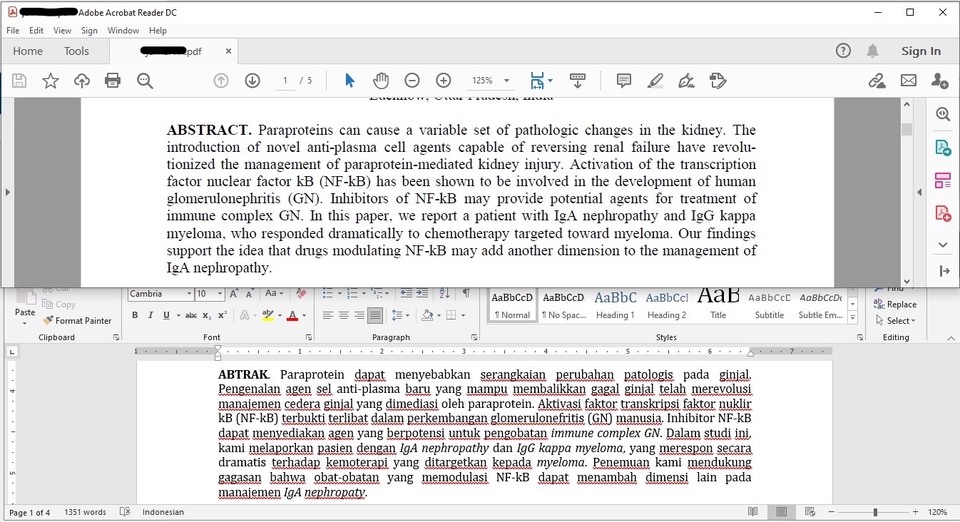
Task: Add a sticky note comment
Action: pos(624,81)
